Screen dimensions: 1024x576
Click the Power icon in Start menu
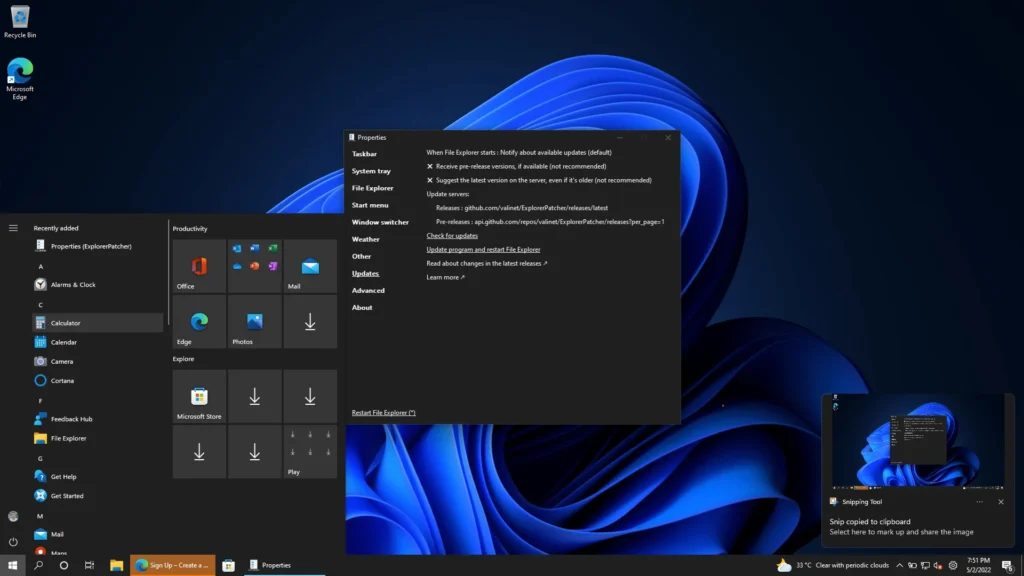pyautogui.click(x=13, y=541)
